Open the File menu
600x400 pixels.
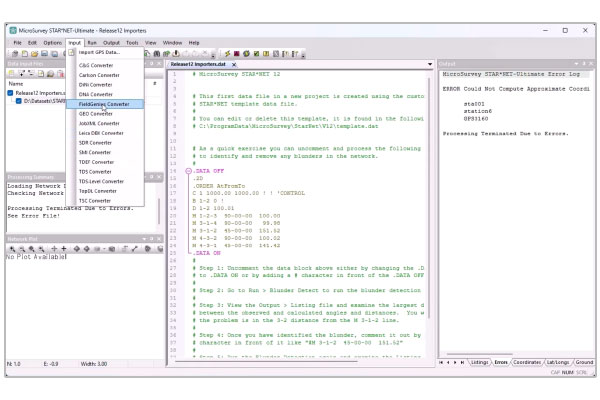click(x=18, y=43)
